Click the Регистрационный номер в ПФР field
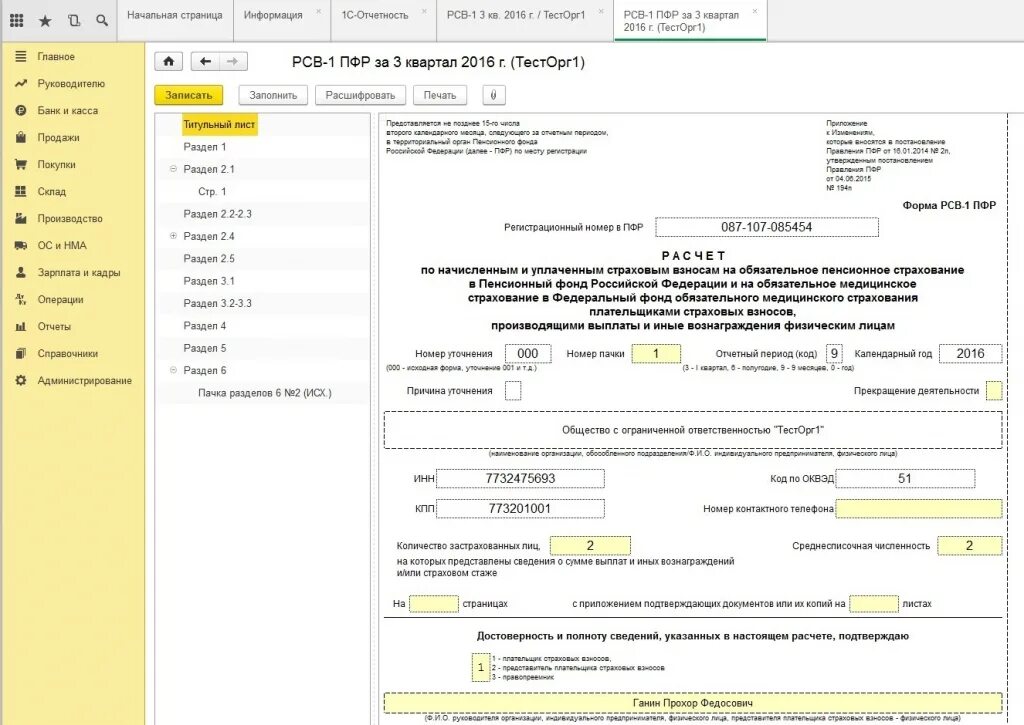 767,227
